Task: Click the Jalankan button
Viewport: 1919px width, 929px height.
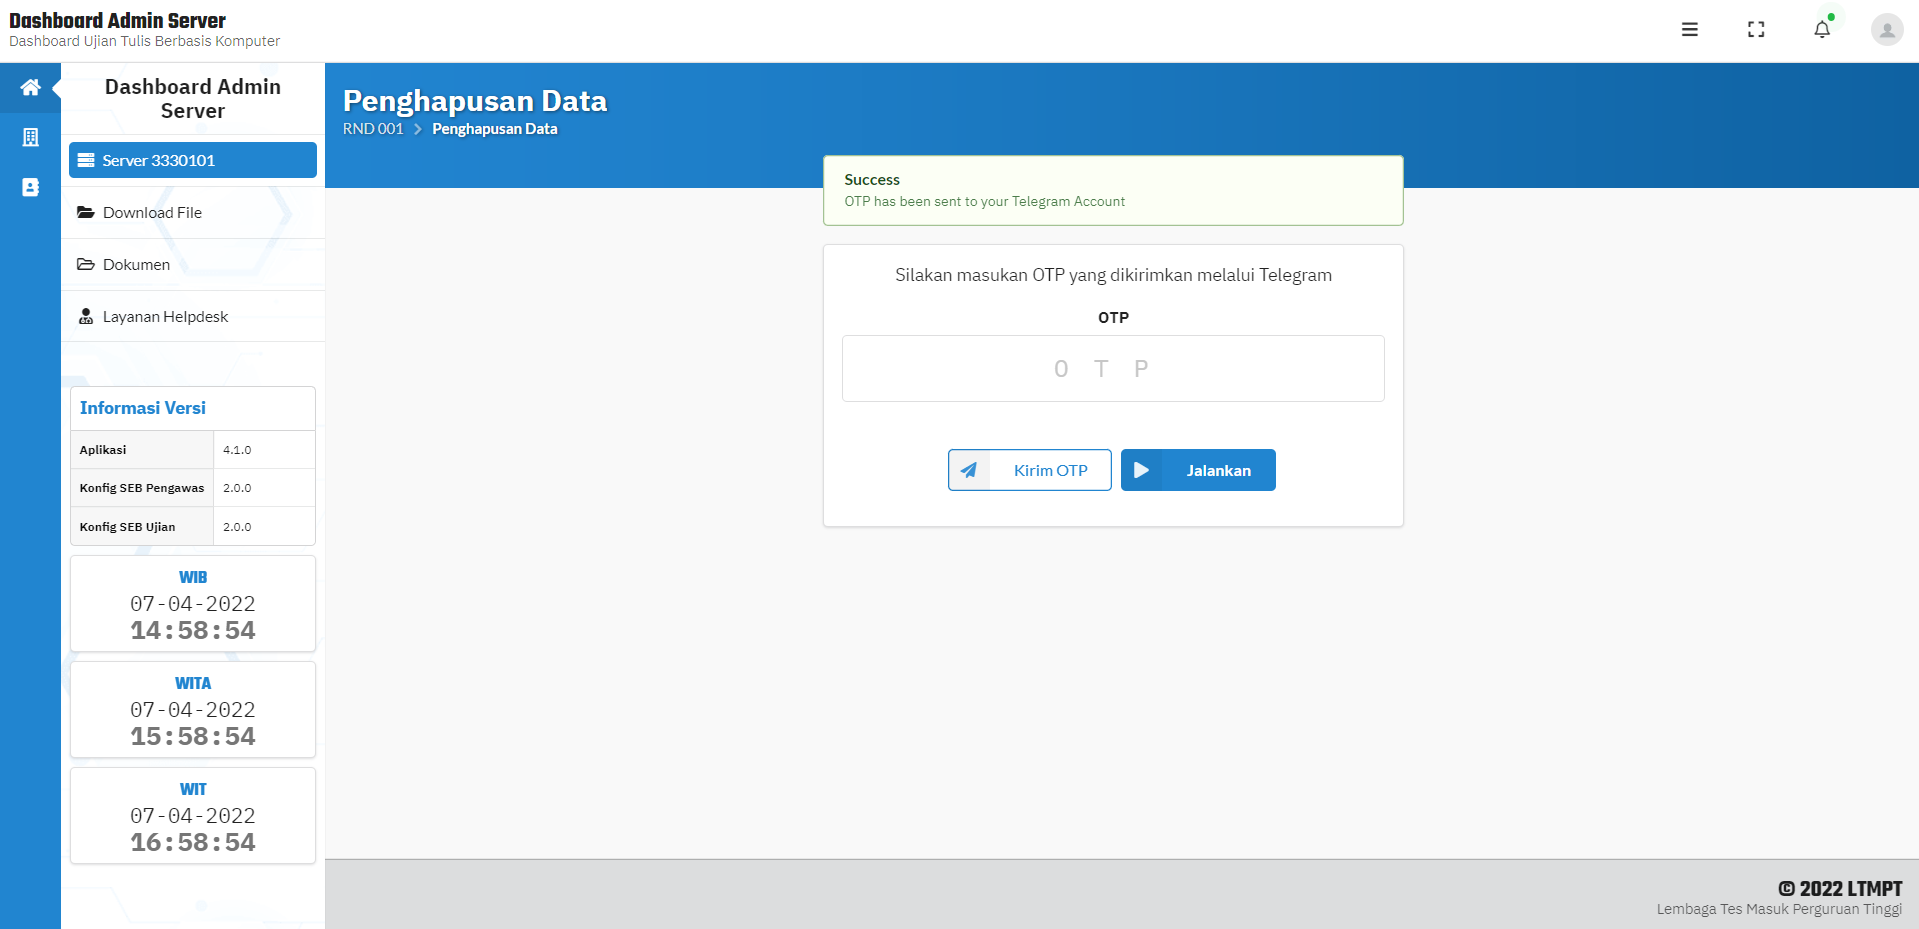Action: click(x=1198, y=470)
